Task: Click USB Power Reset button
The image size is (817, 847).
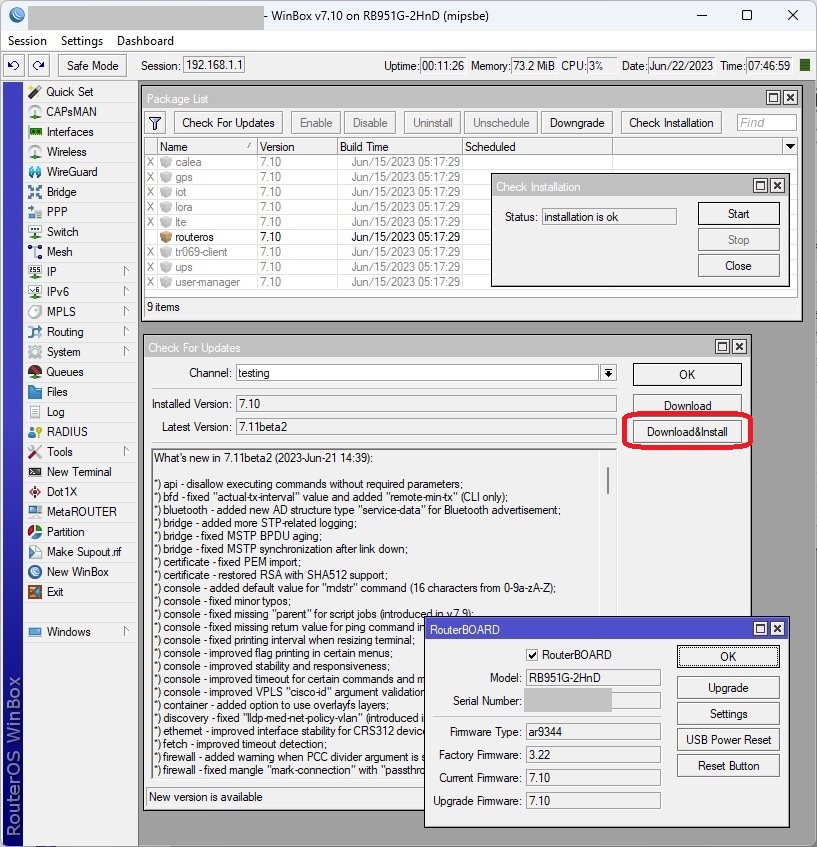Action: coord(728,740)
